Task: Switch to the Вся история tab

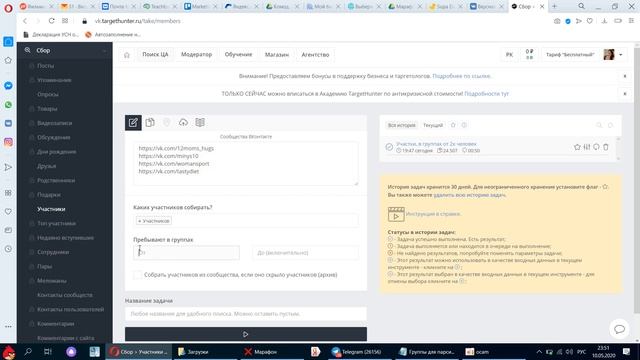Action: (402, 125)
